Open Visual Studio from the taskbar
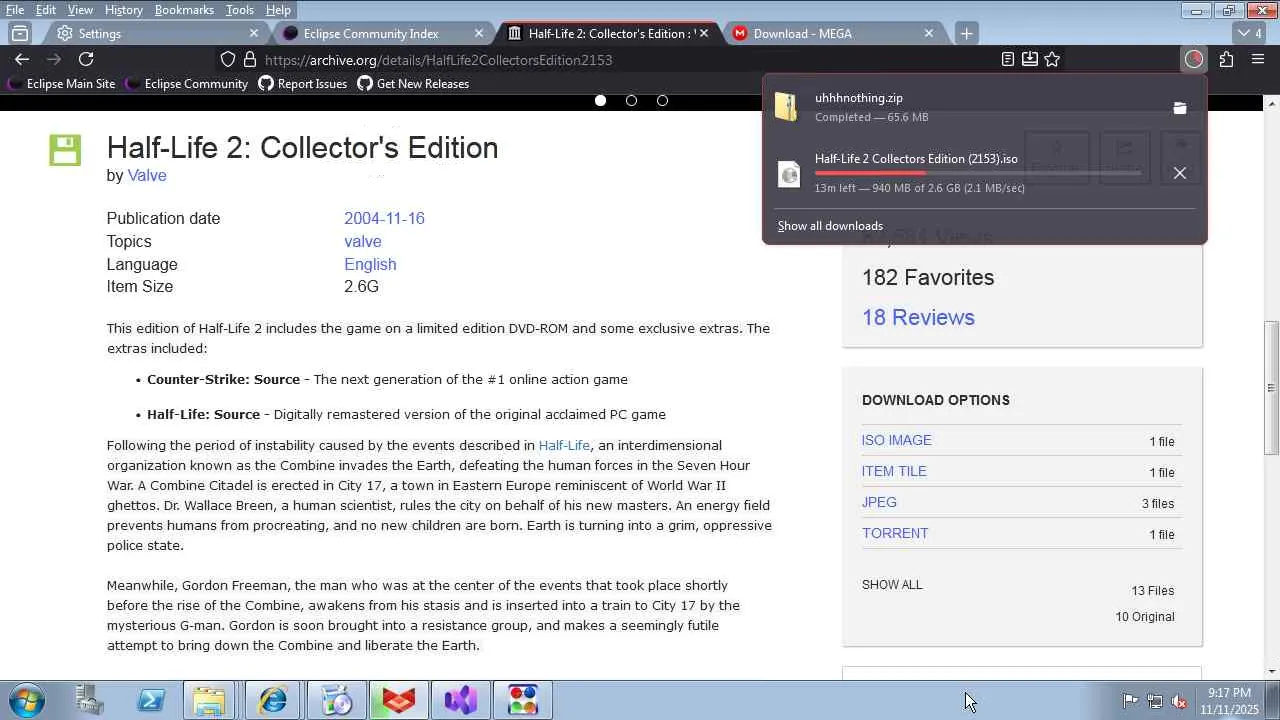Image resolution: width=1280 pixels, height=720 pixels. (461, 700)
